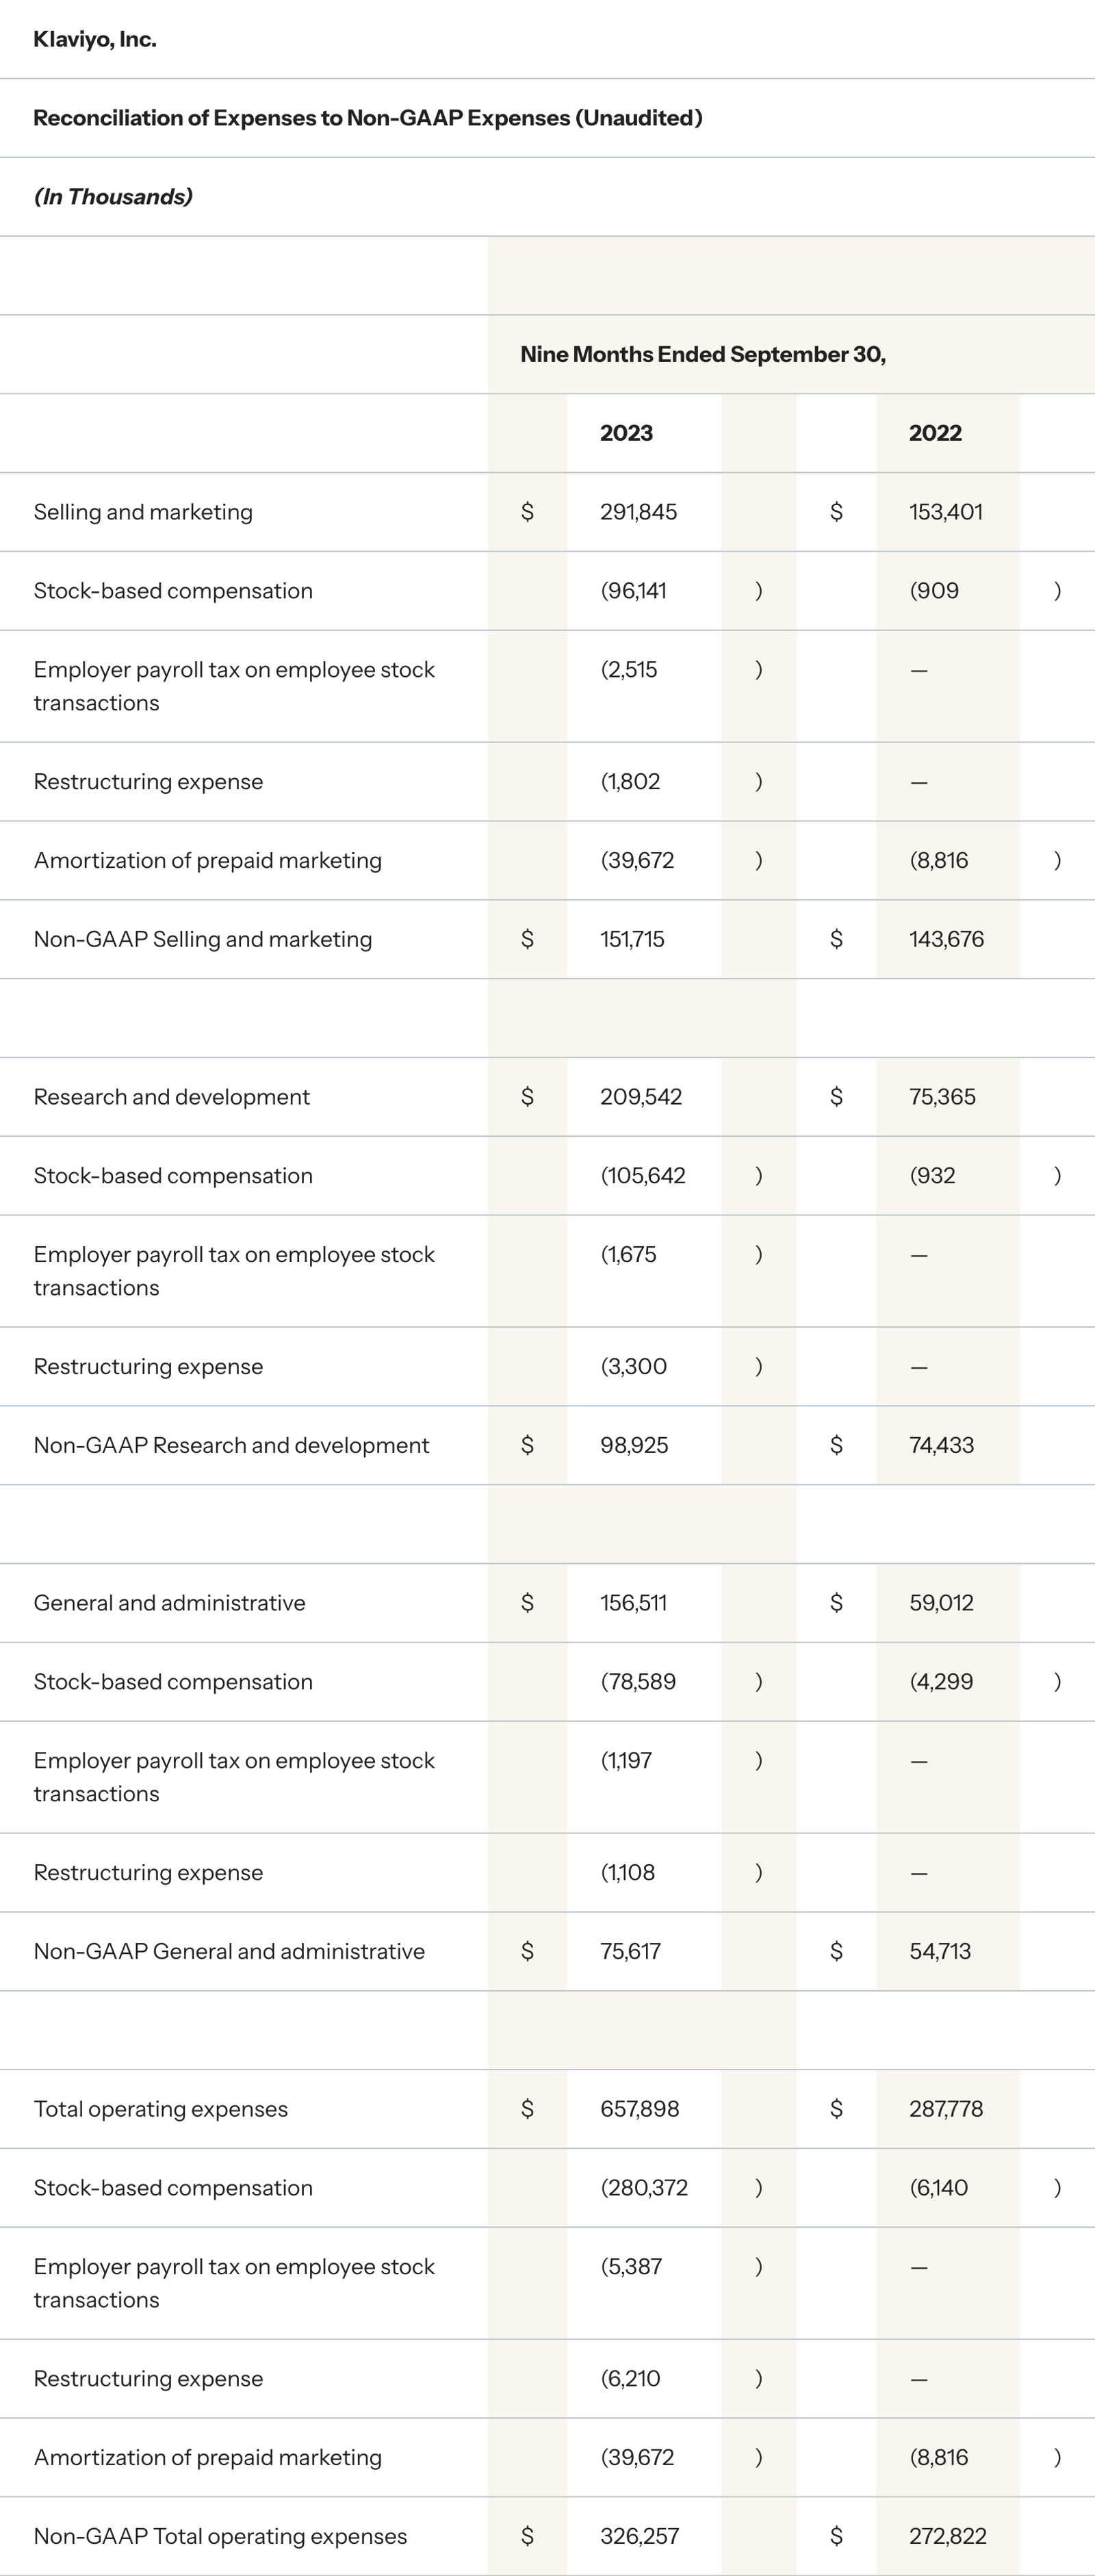
Task: Click the 'Selling and marketing' row label
Action: (143, 512)
